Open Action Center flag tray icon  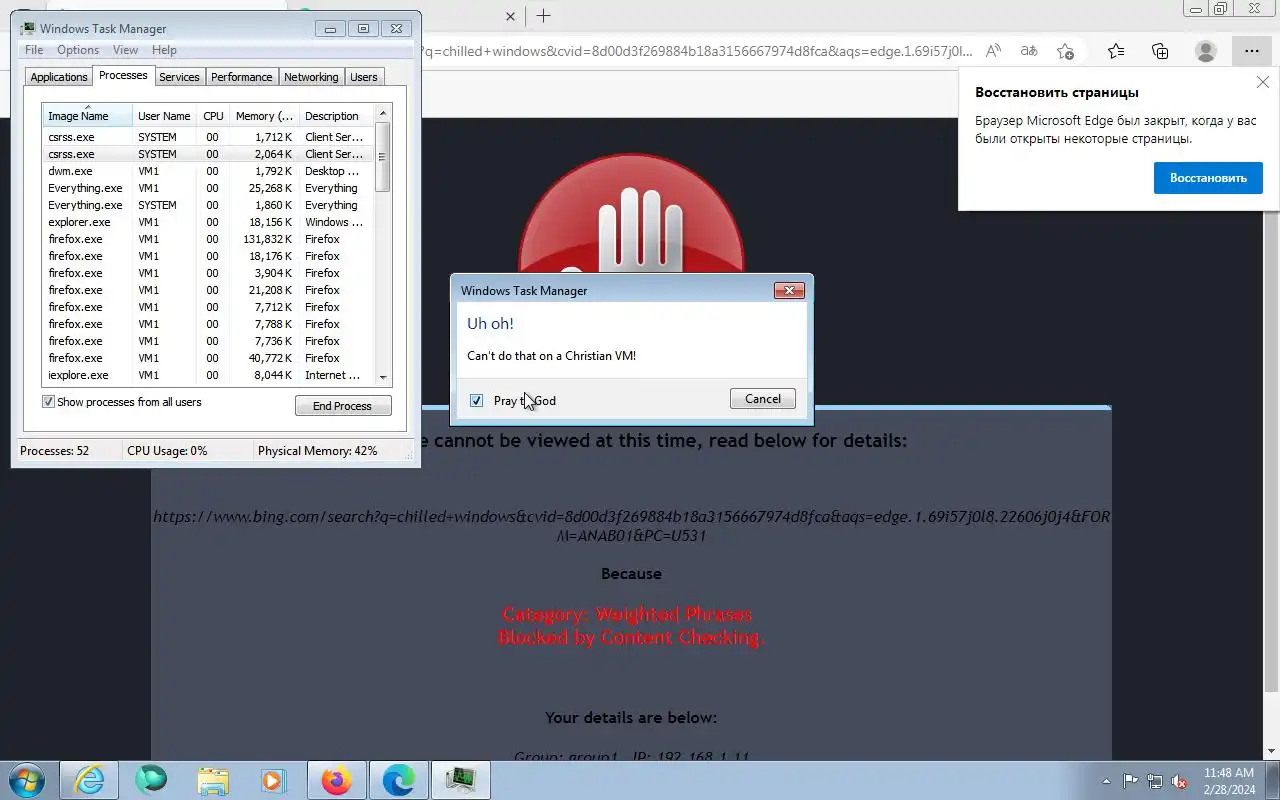click(1130, 781)
